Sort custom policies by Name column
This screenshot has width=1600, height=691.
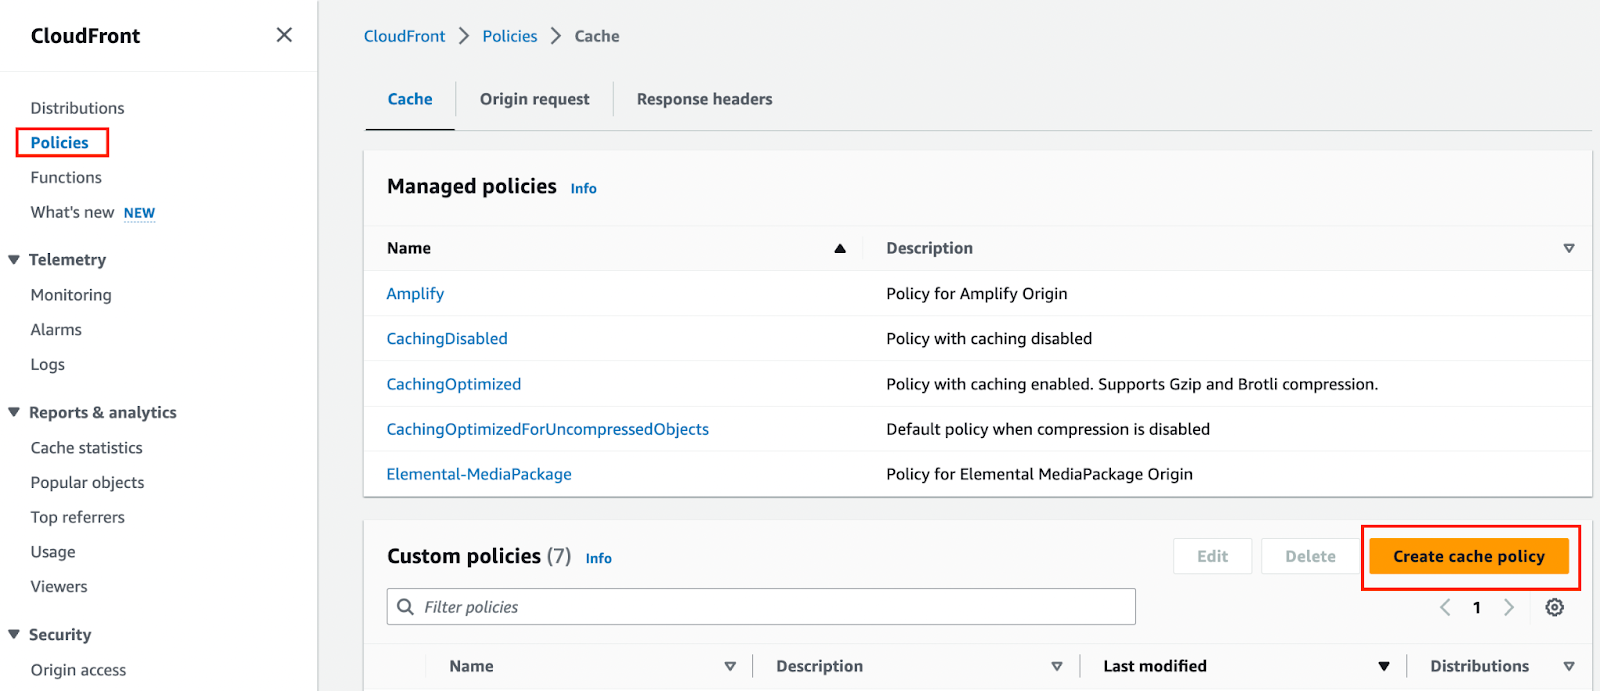[730, 666]
